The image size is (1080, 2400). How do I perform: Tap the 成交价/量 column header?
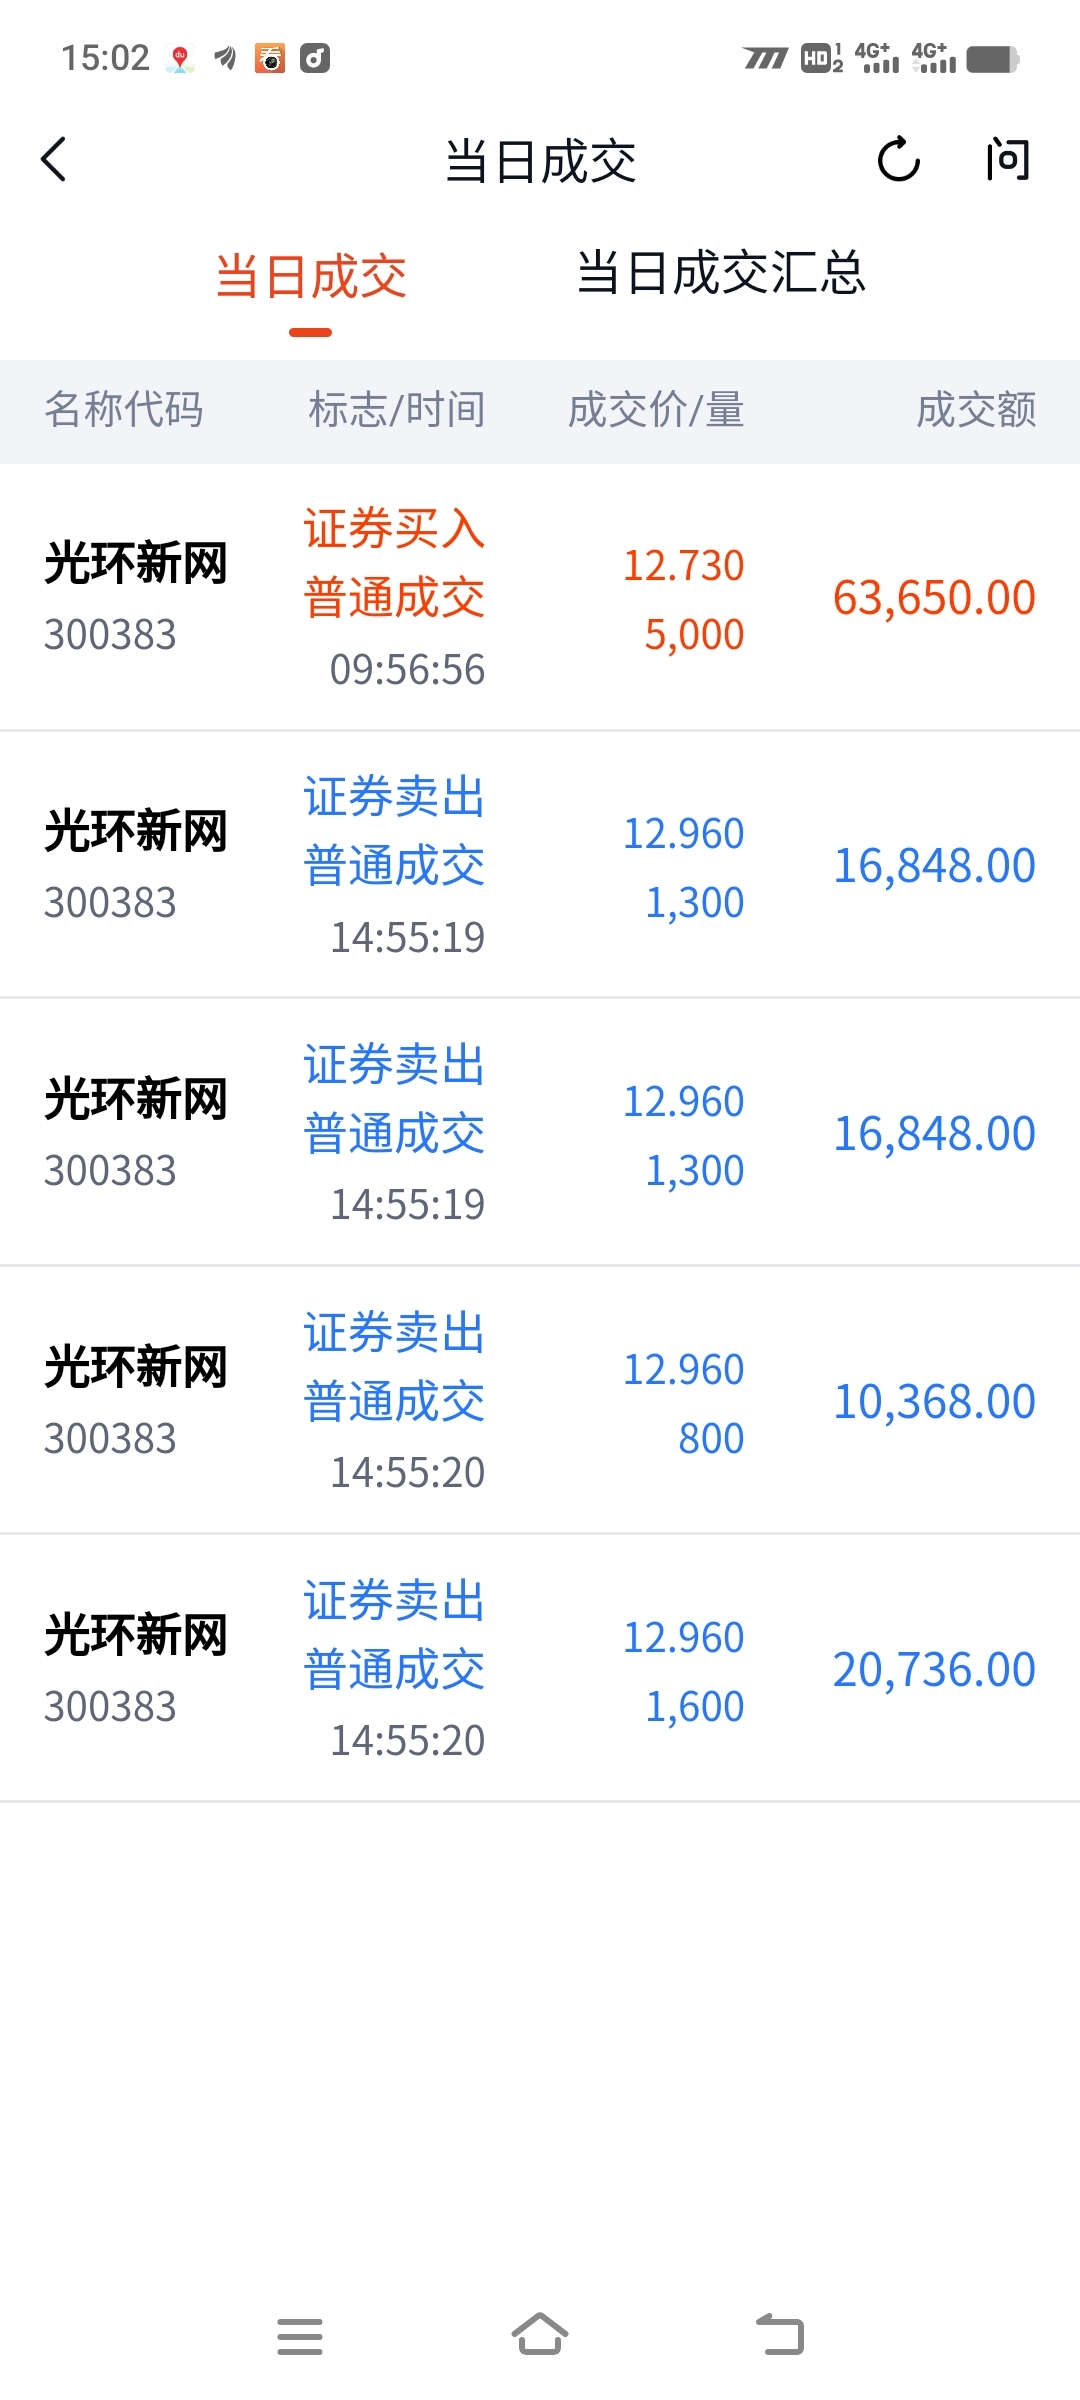click(x=656, y=410)
